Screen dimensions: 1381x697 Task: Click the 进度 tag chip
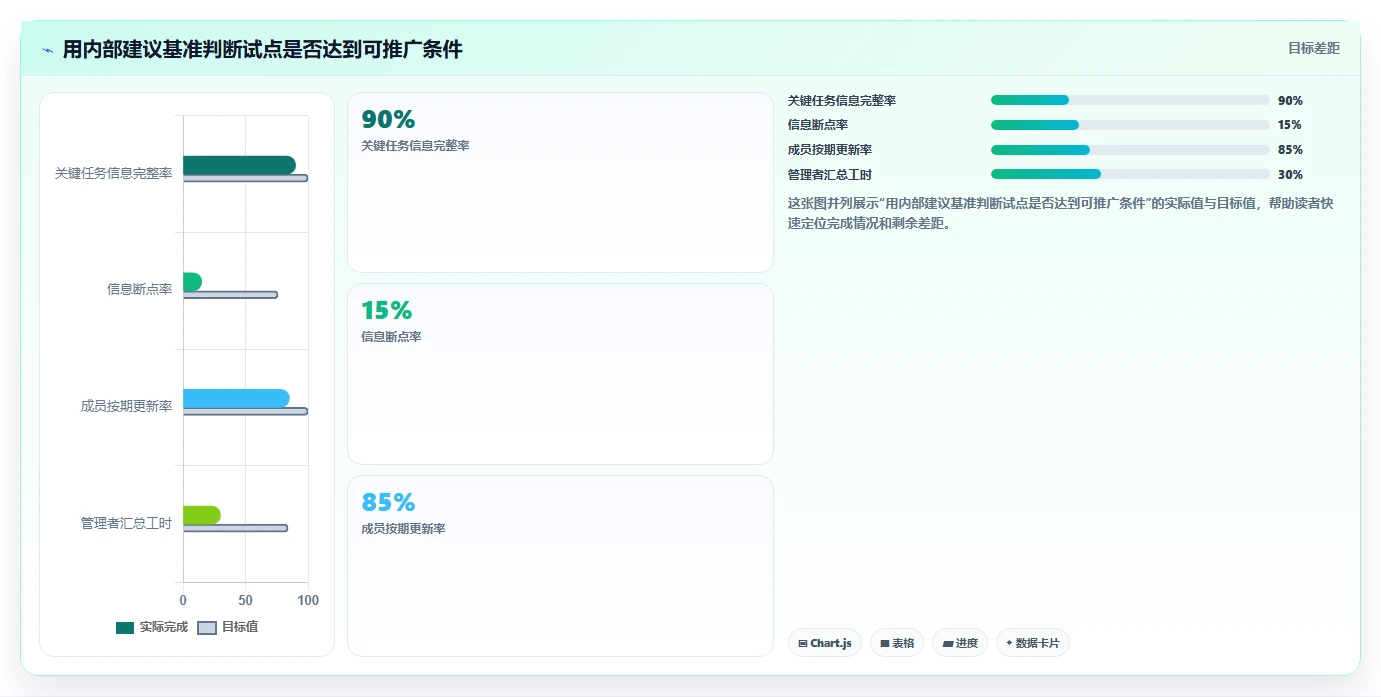960,643
